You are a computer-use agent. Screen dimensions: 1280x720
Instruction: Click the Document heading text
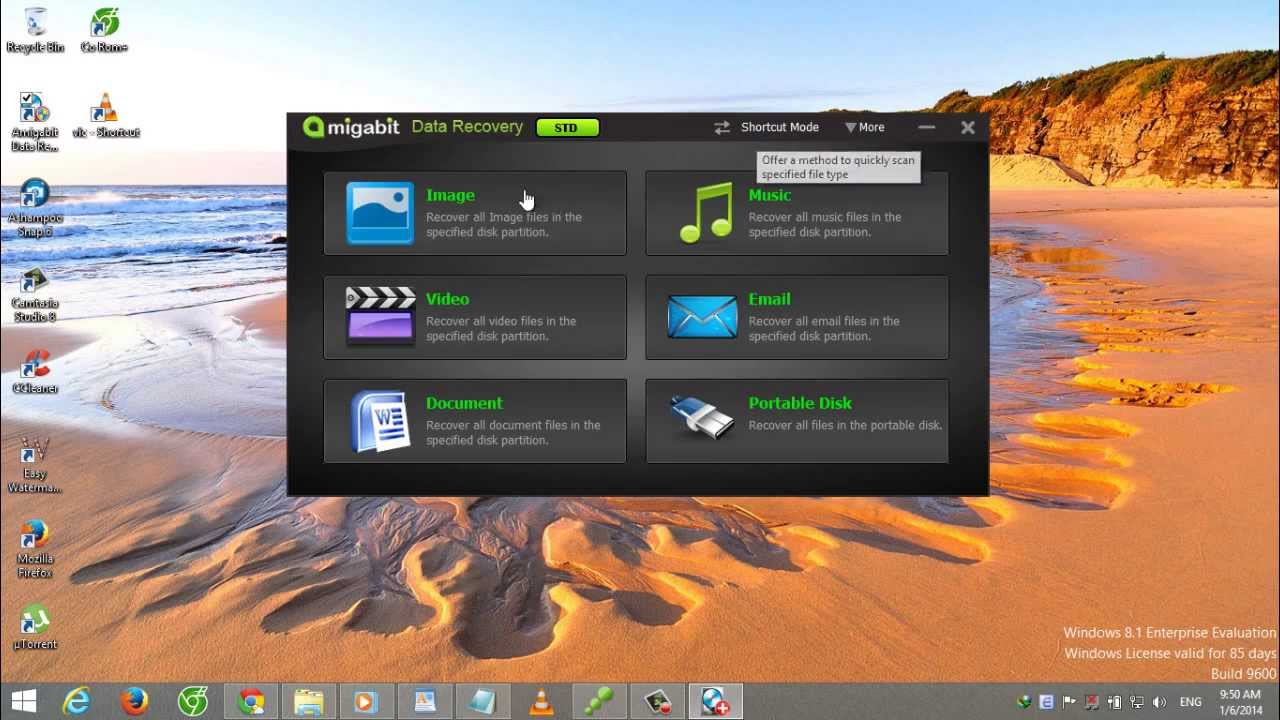click(x=464, y=403)
